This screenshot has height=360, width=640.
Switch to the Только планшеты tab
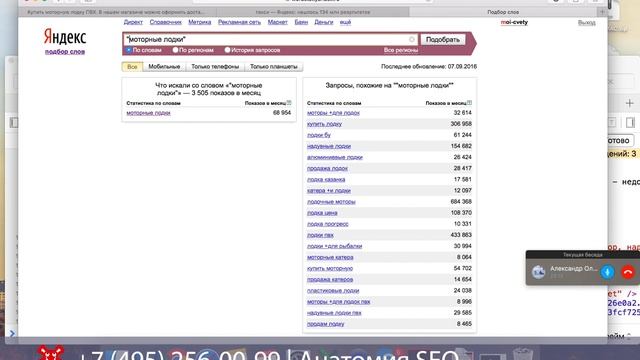point(273,67)
